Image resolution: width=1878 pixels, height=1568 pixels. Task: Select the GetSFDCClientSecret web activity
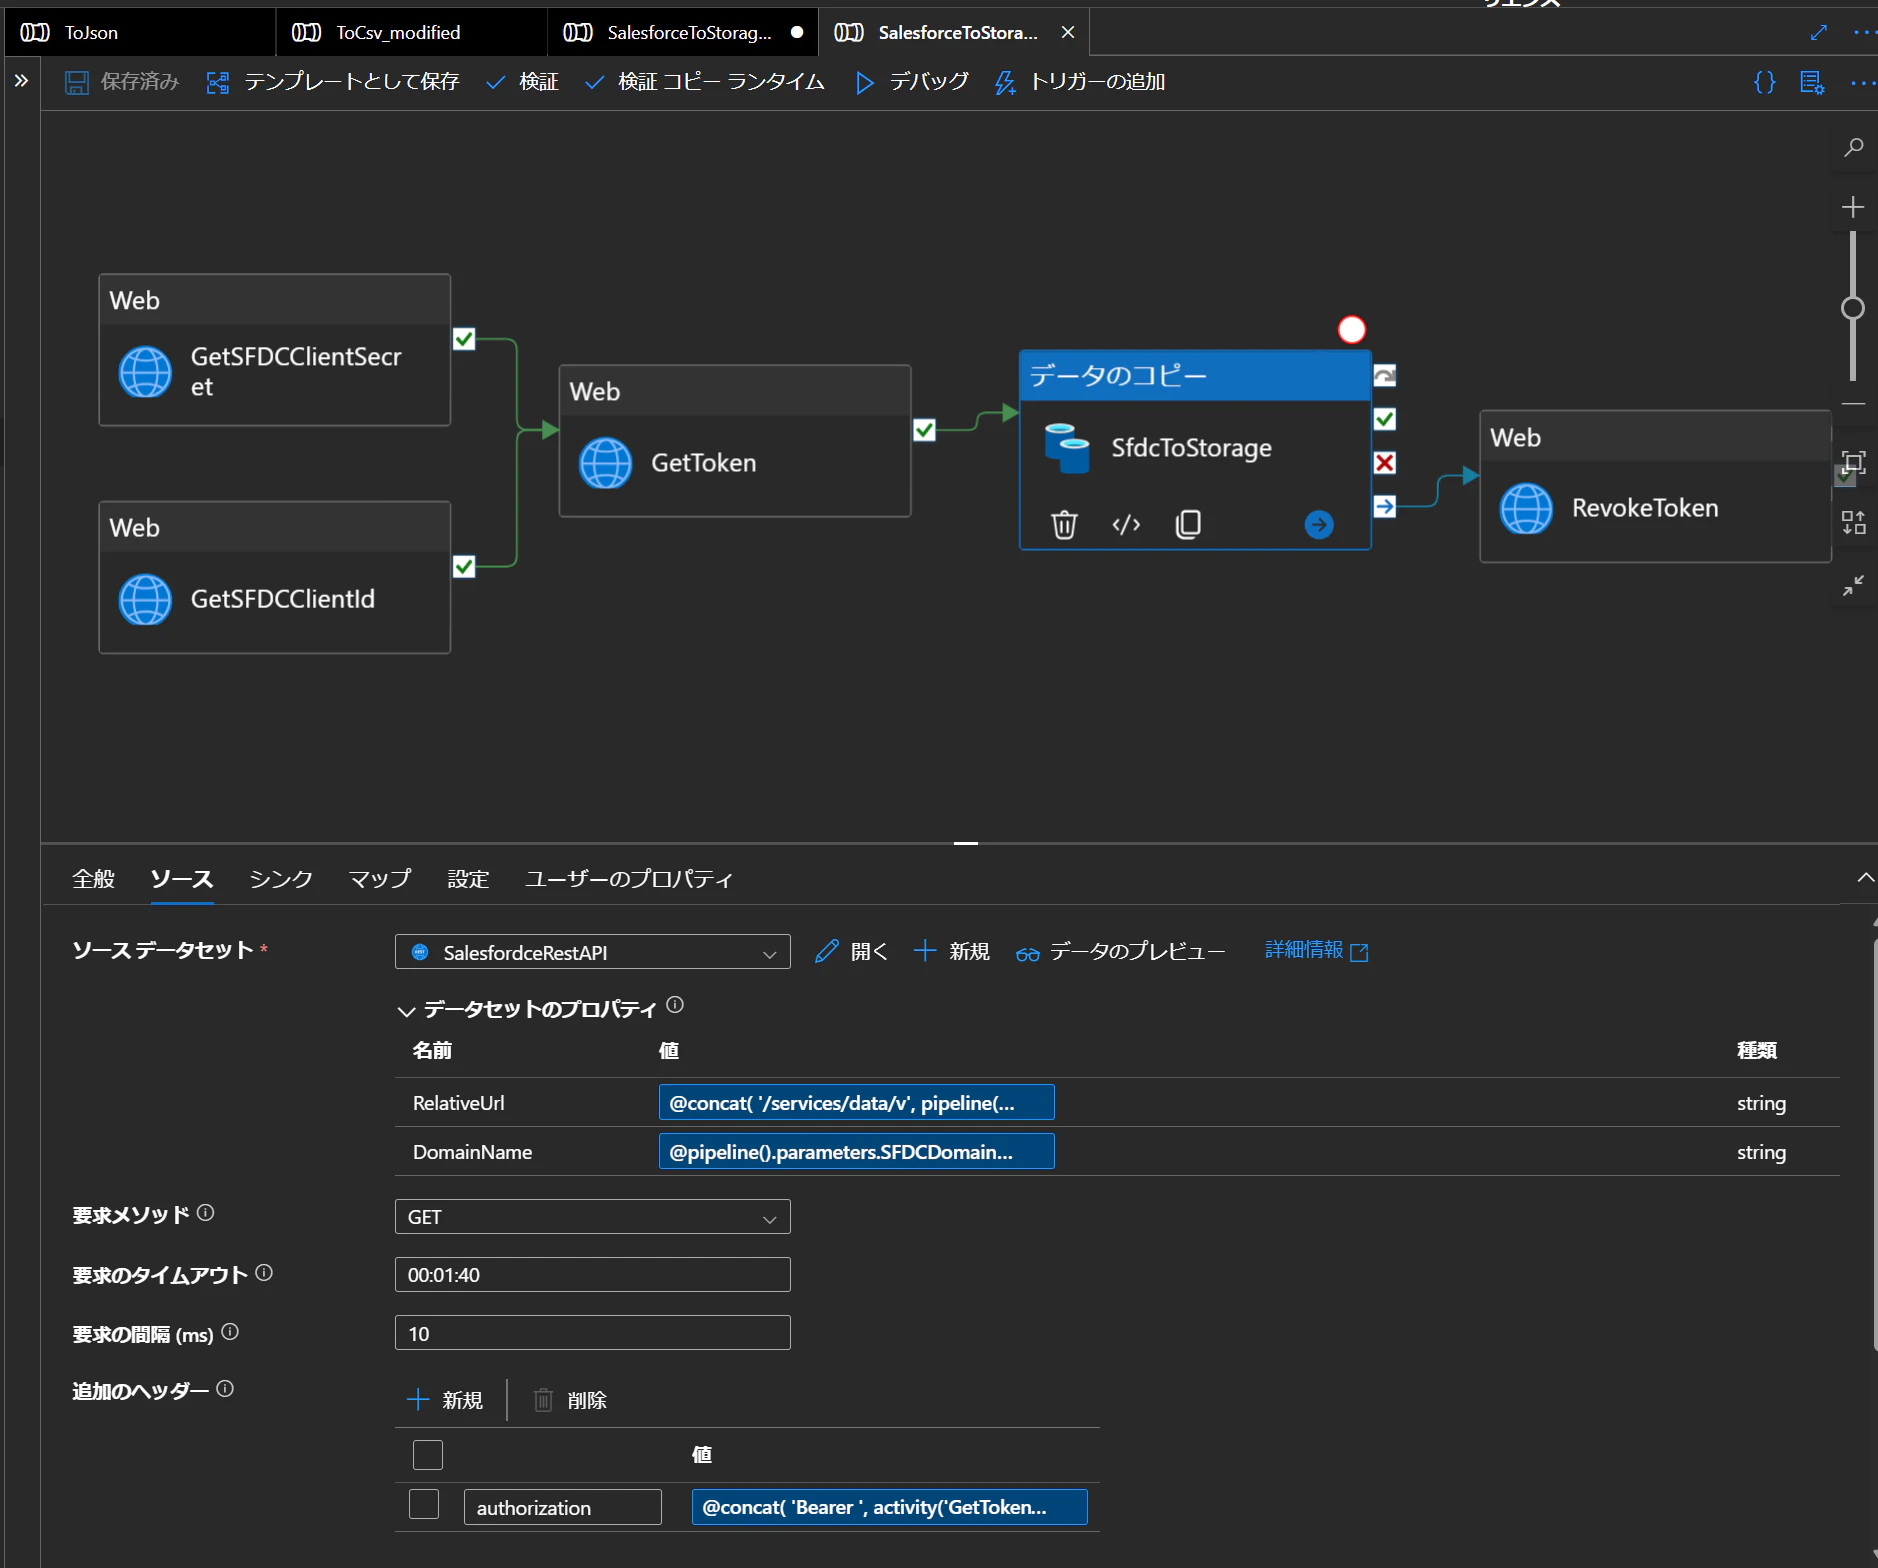pyautogui.click(x=275, y=350)
